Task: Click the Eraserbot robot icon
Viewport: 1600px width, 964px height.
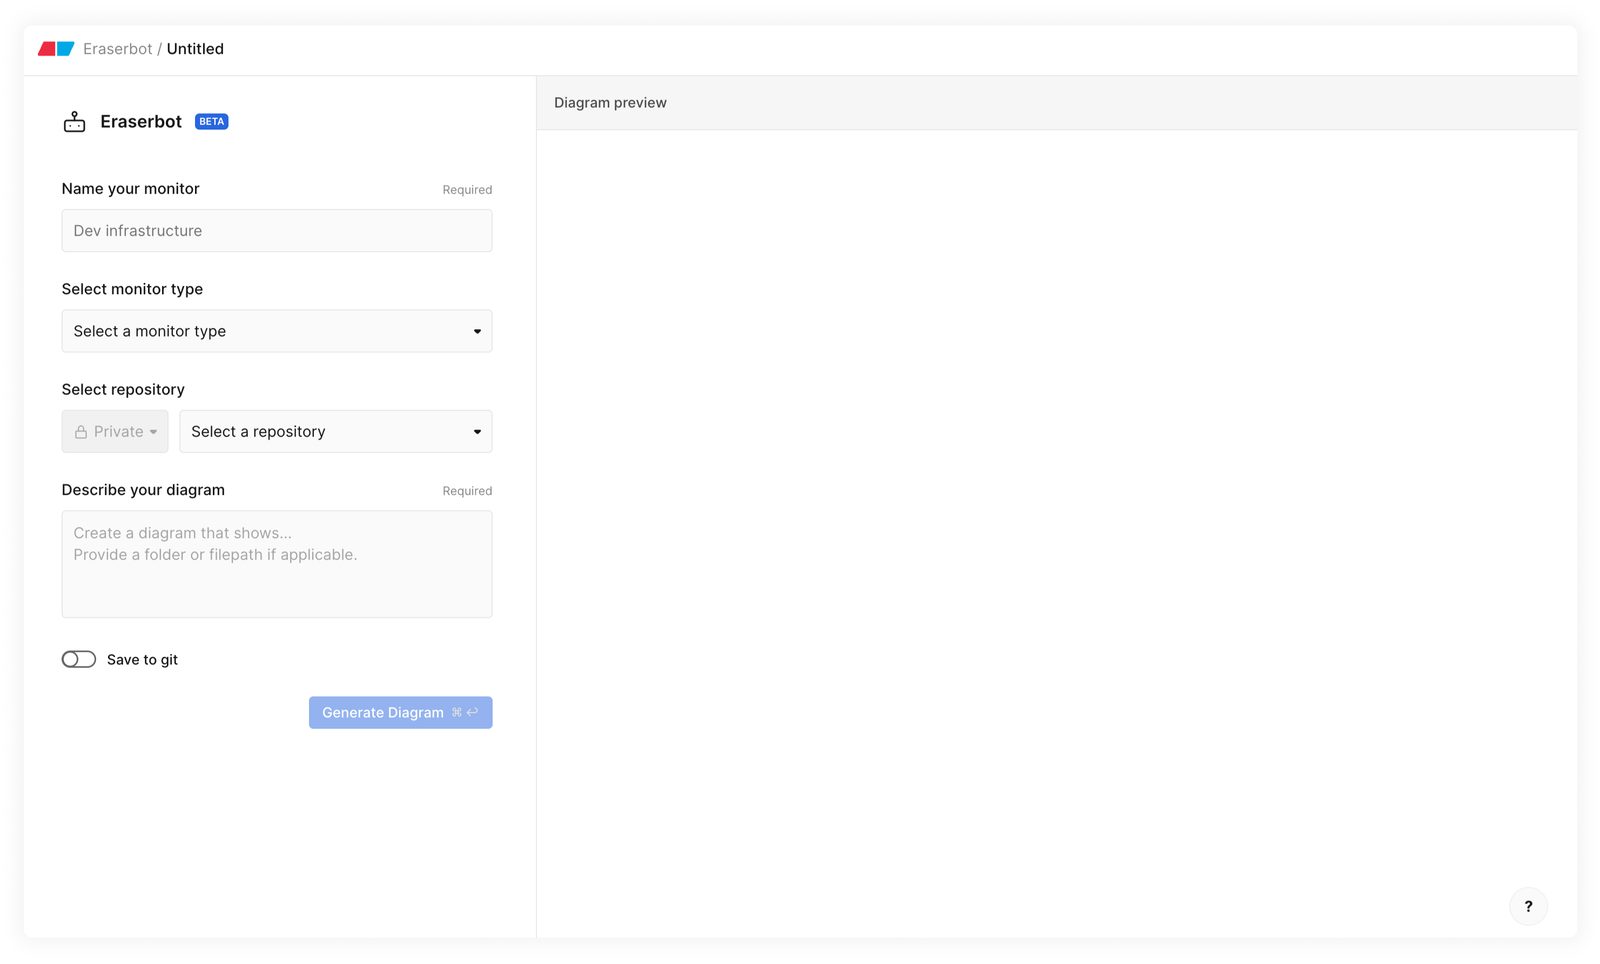Action: pyautogui.click(x=75, y=122)
